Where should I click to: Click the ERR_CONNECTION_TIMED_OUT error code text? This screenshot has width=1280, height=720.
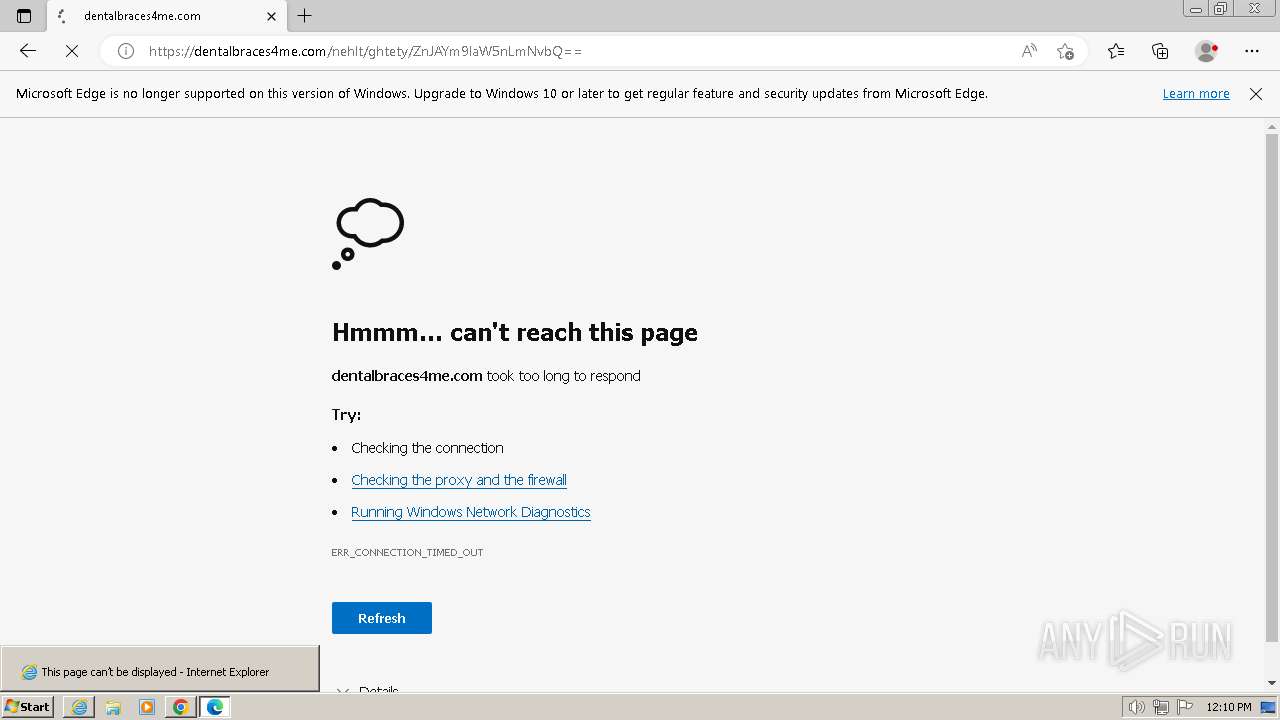(x=407, y=552)
